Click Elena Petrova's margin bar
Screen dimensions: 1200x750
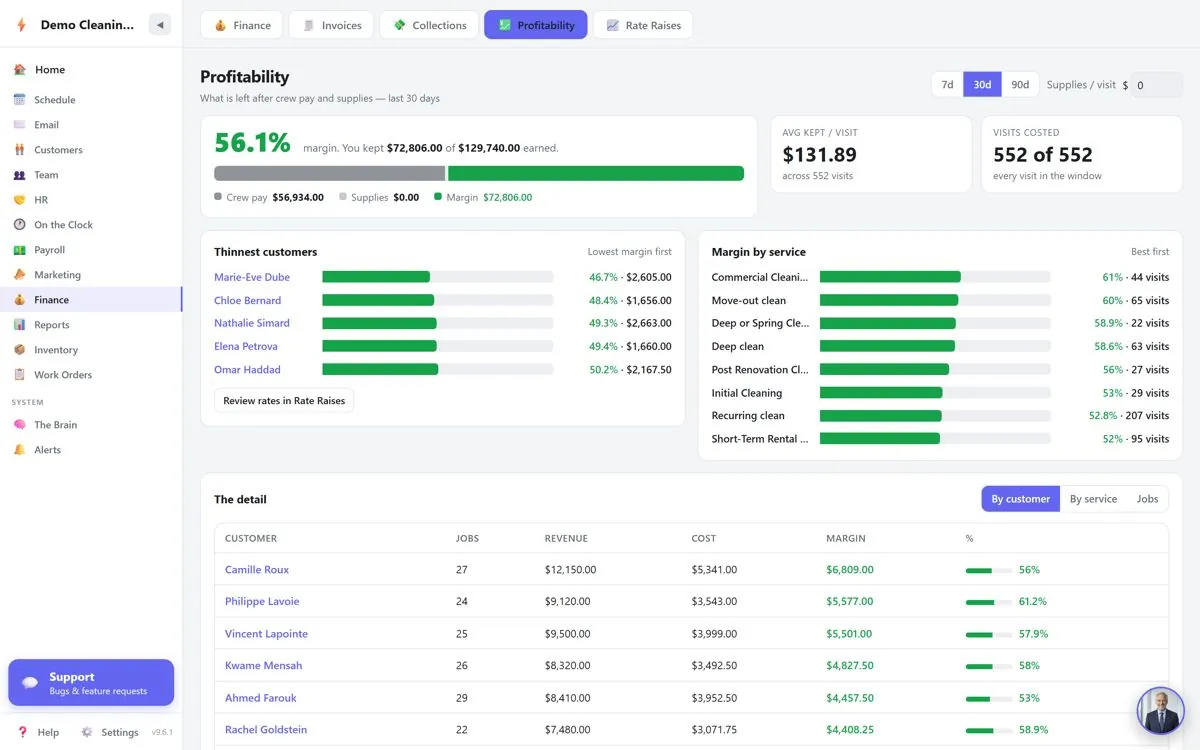(x=437, y=346)
